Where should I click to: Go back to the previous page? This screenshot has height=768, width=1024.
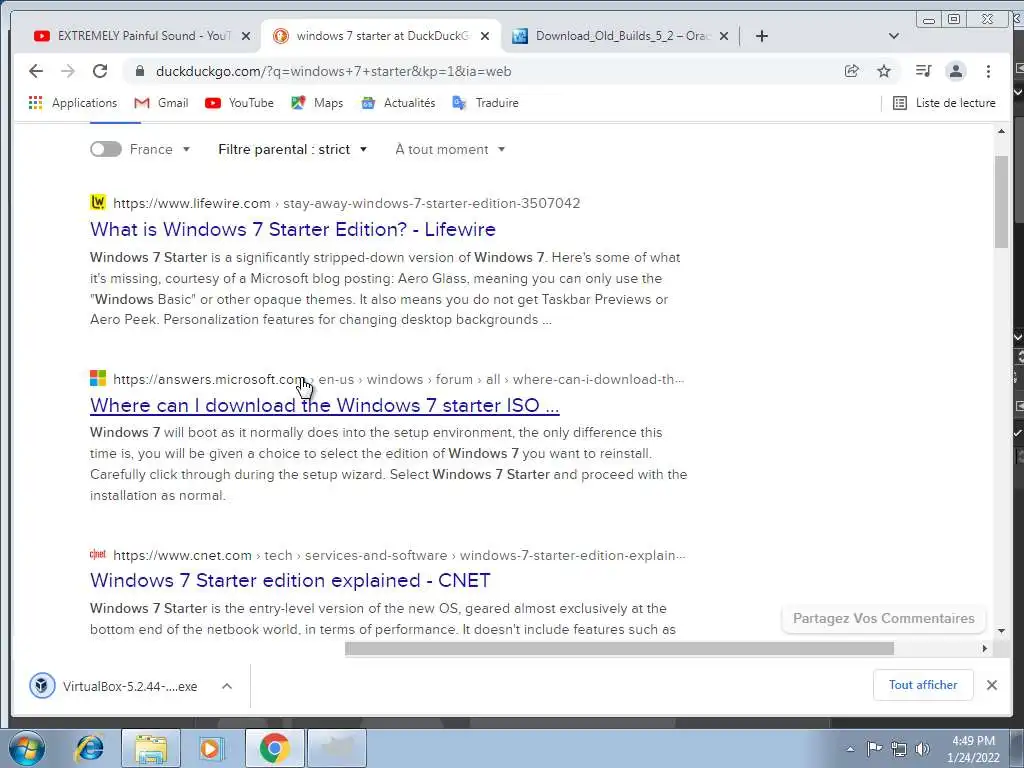36,71
